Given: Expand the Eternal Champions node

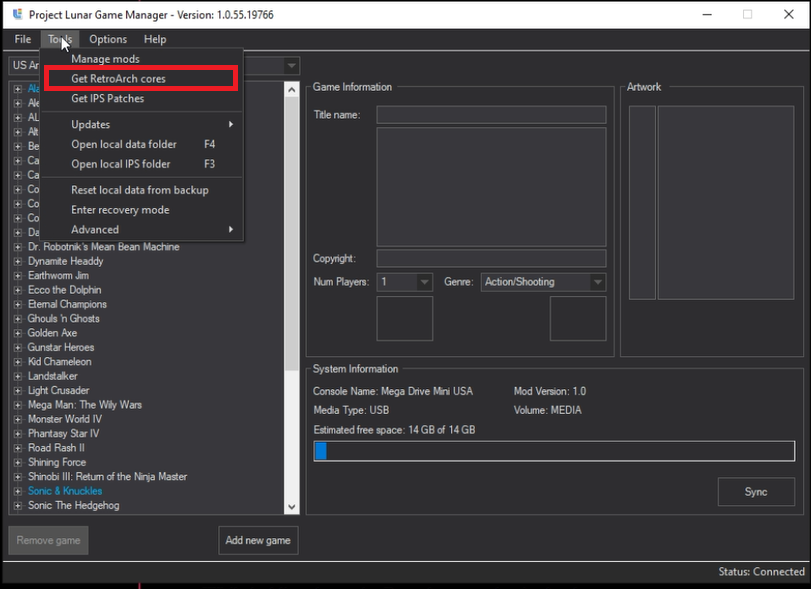Looking at the screenshot, I should pyautogui.click(x=18, y=305).
